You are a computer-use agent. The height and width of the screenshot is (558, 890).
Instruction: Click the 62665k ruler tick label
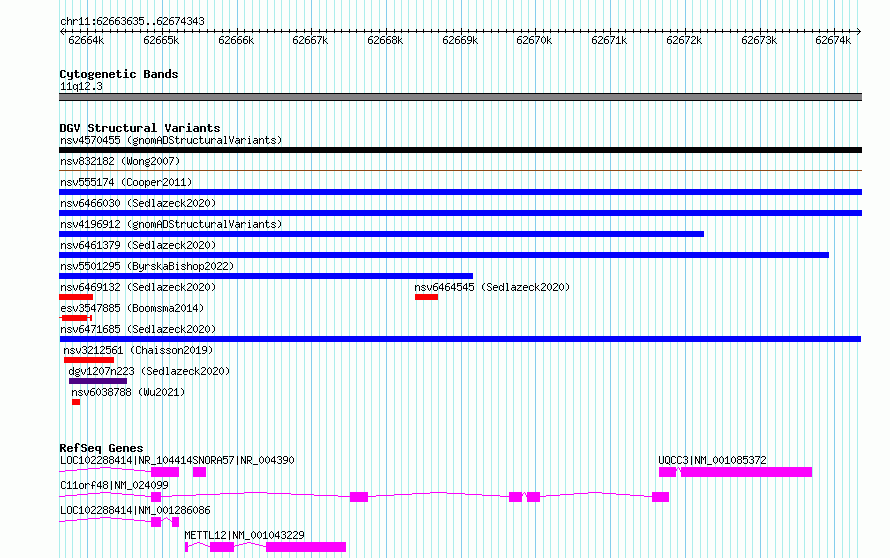tap(161, 40)
